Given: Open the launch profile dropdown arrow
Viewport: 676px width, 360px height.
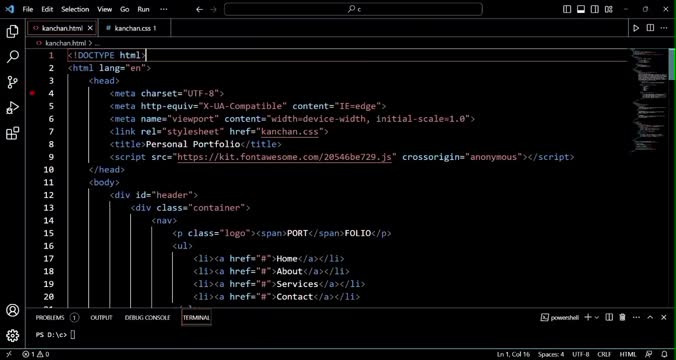Looking at the screenshot, I should [x=597, y=318].
